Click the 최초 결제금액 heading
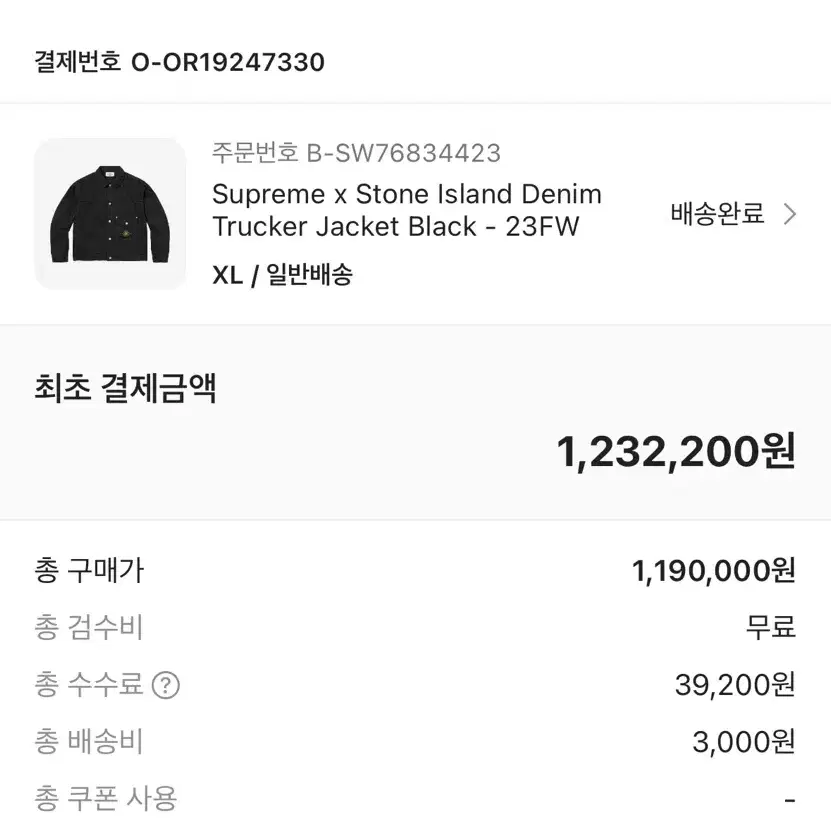Screen dimensions: 831x831 tap(126, 388)
